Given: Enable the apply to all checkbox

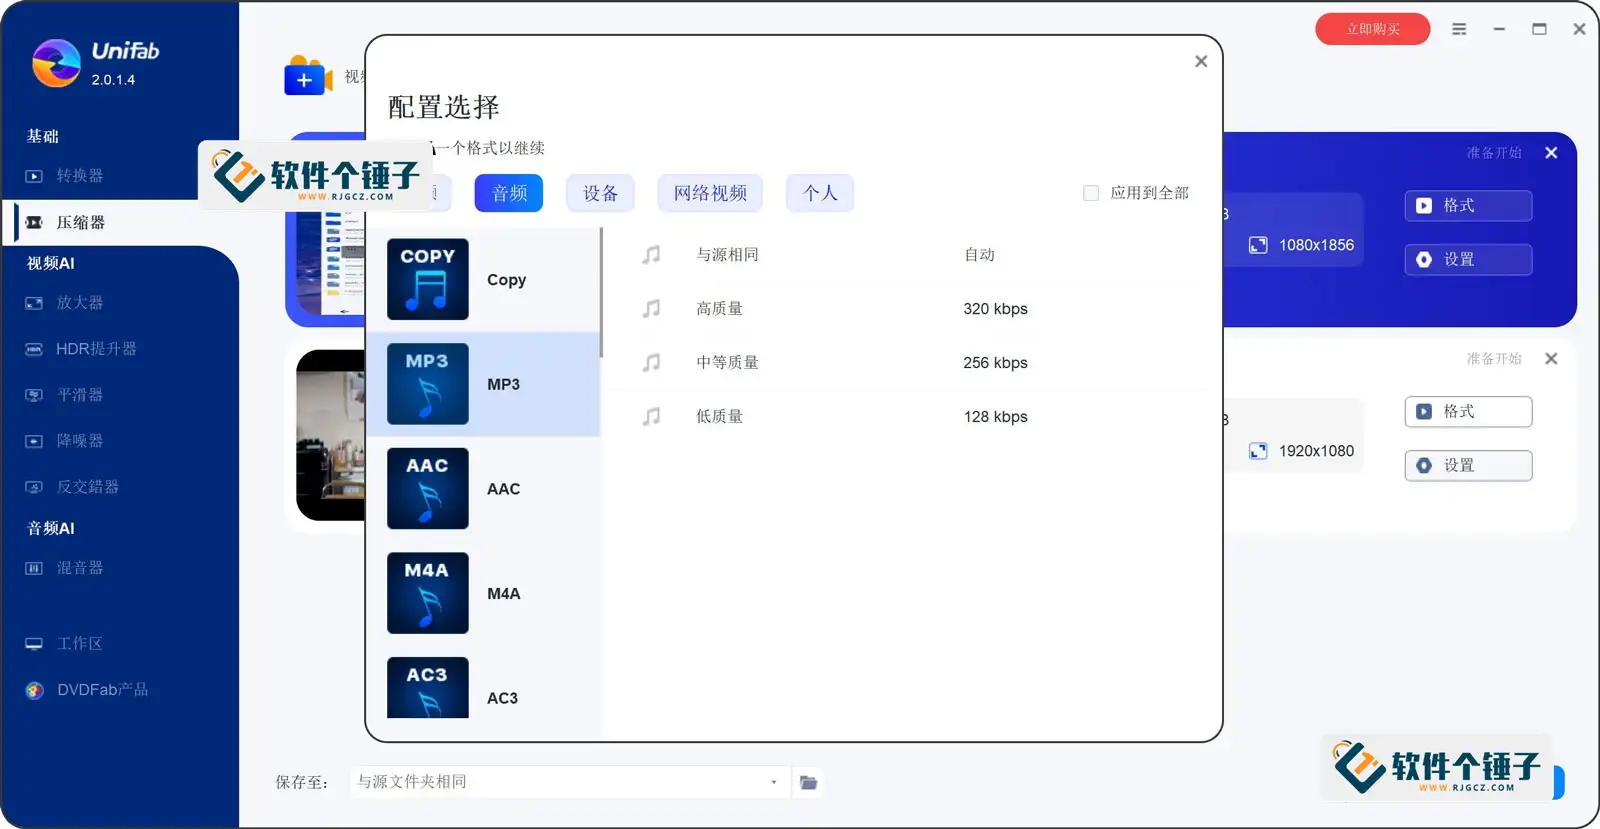Looking at the screenshot, I should point(1091,193).
